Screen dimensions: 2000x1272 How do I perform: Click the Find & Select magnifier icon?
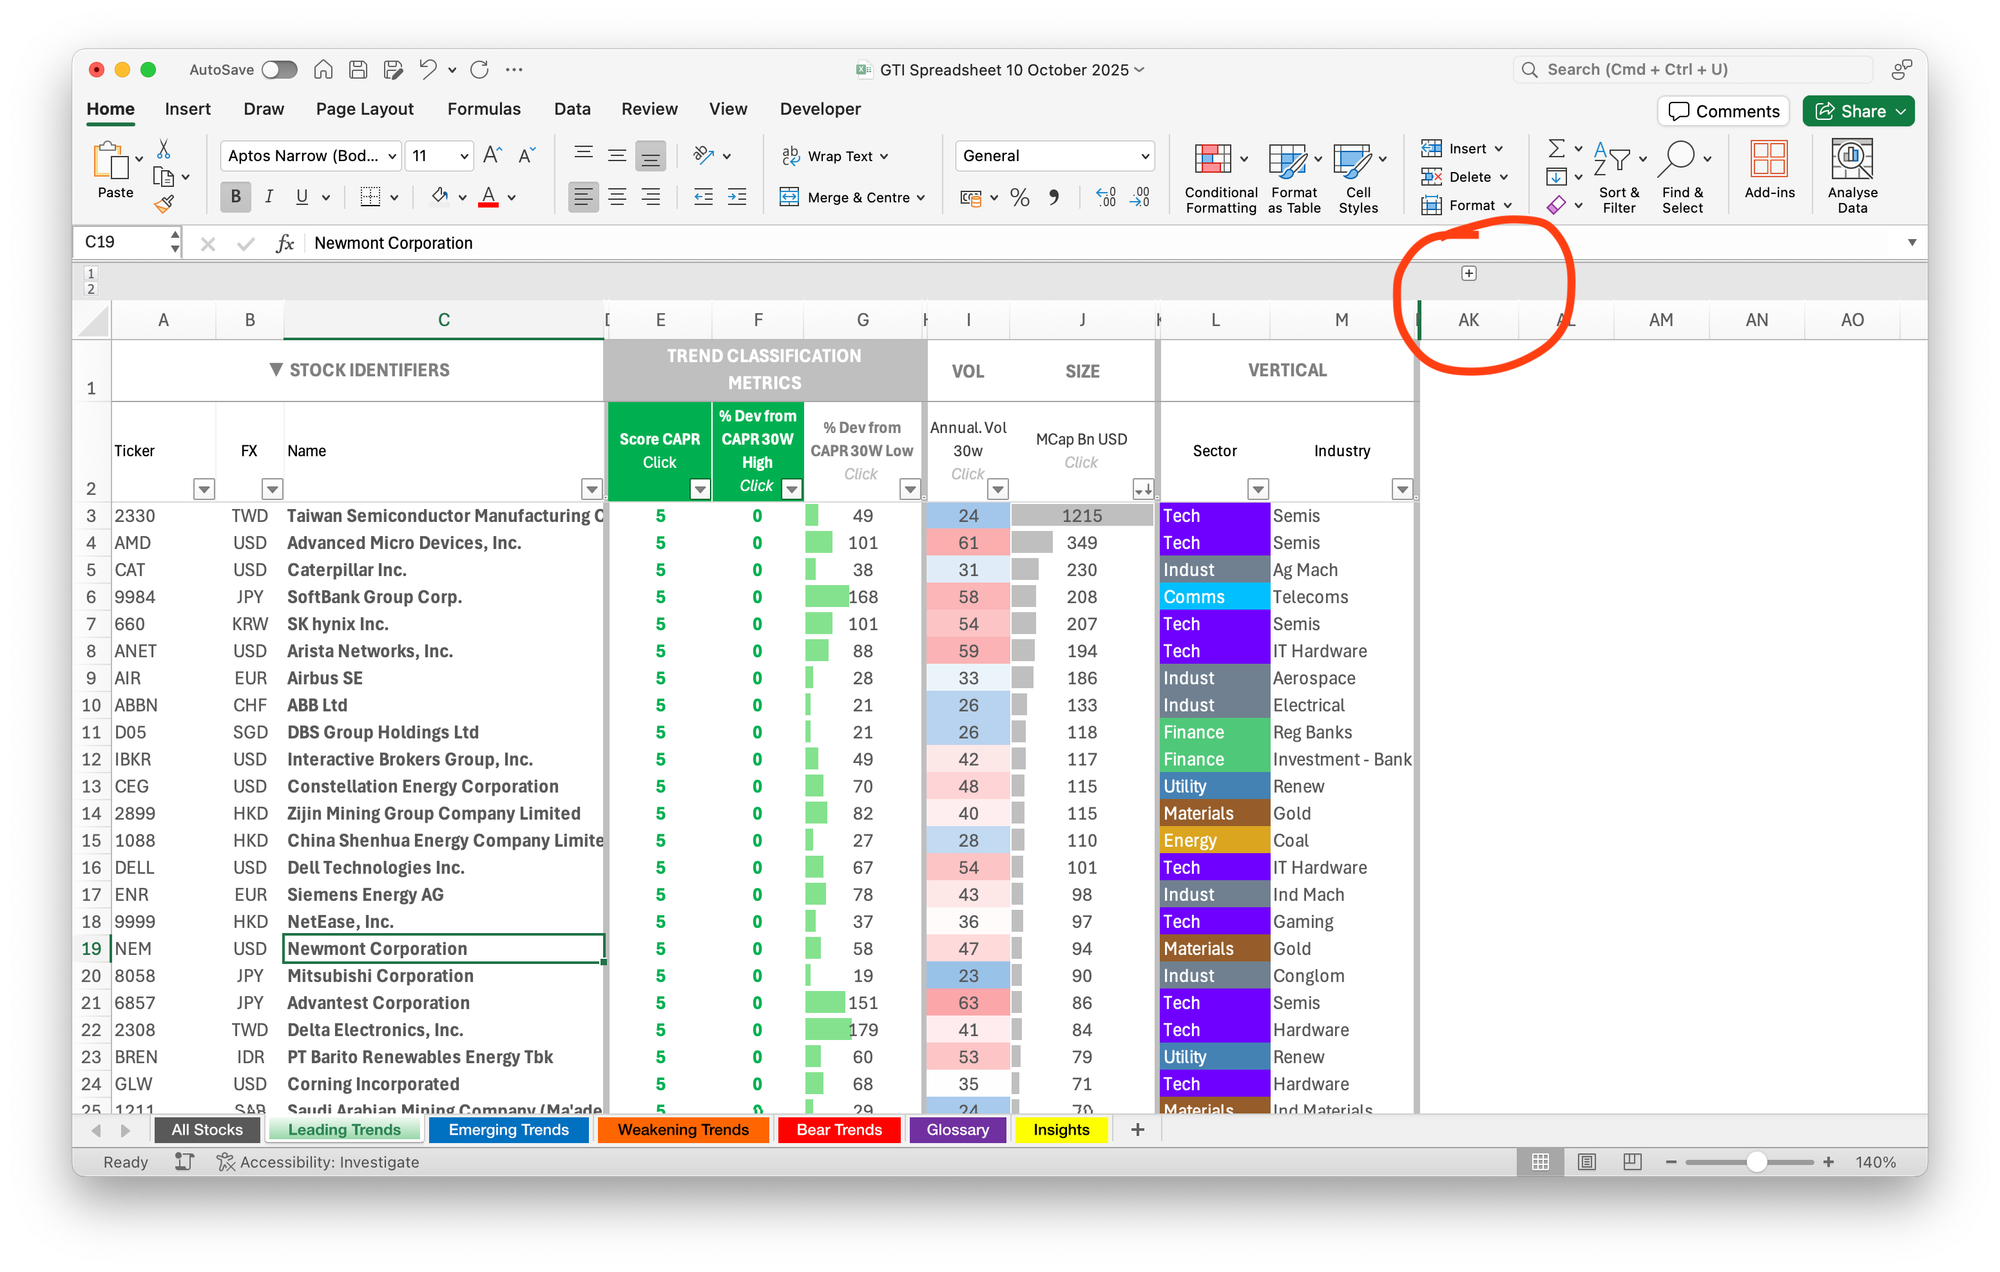click(x=1678, y=158)
